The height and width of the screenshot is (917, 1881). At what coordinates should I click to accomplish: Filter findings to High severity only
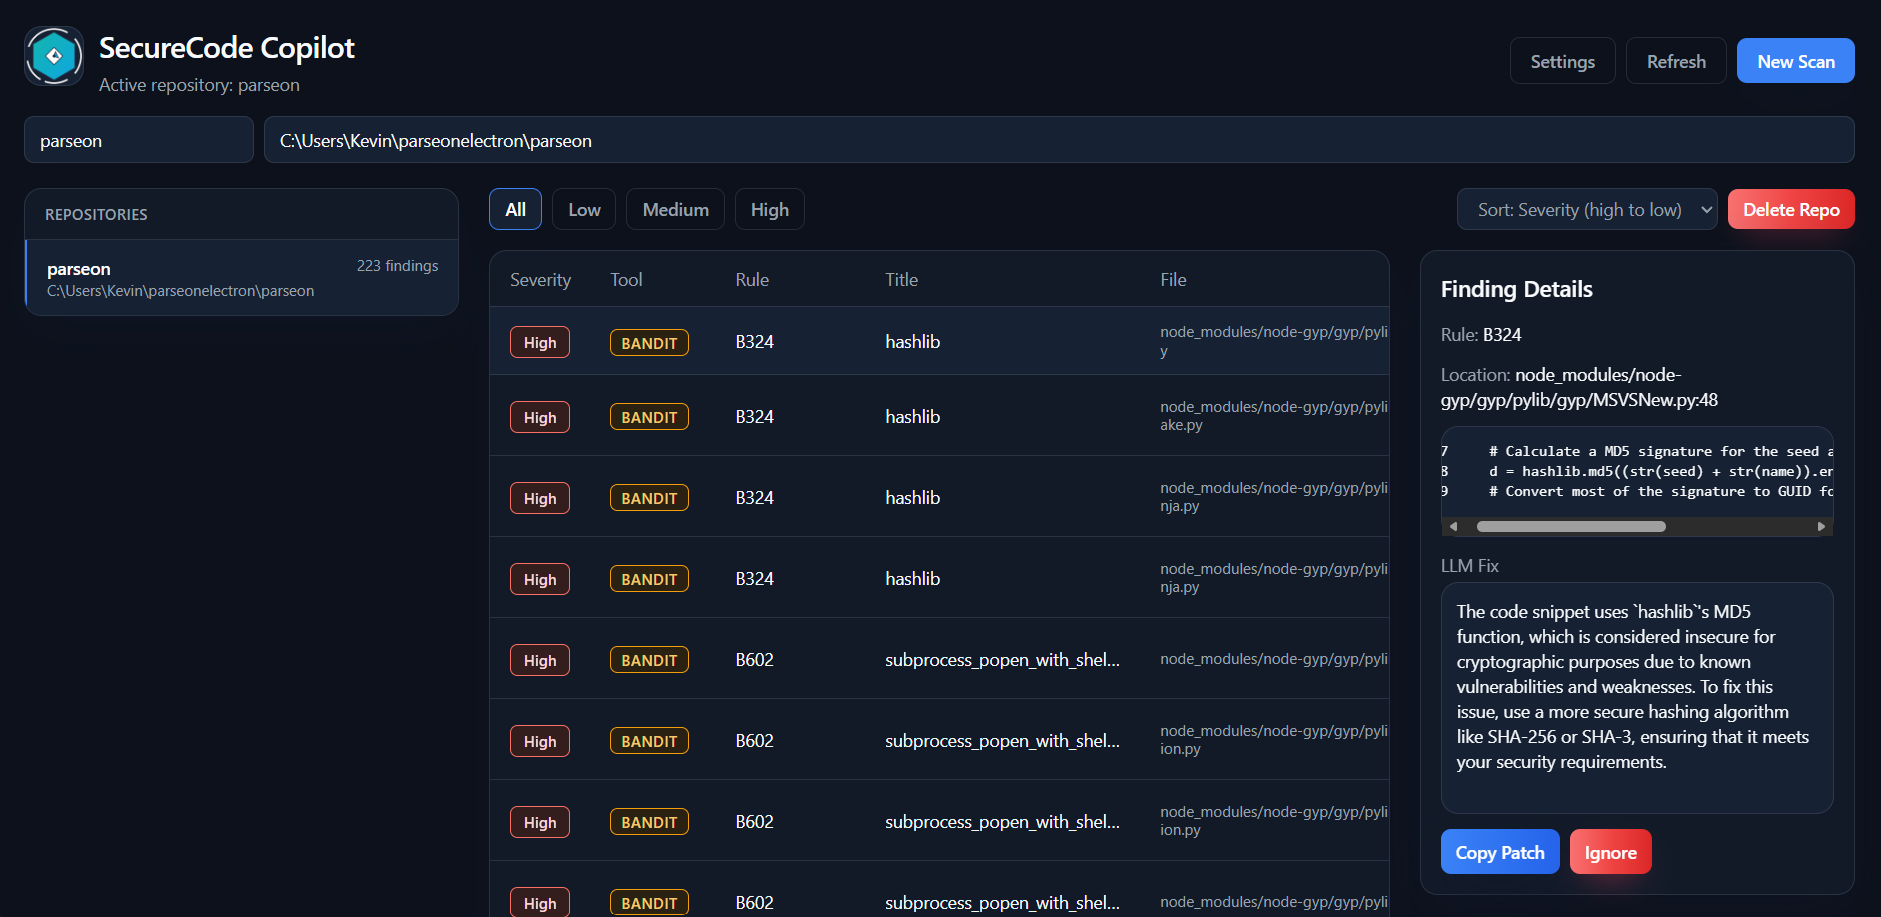click(769, 209)
